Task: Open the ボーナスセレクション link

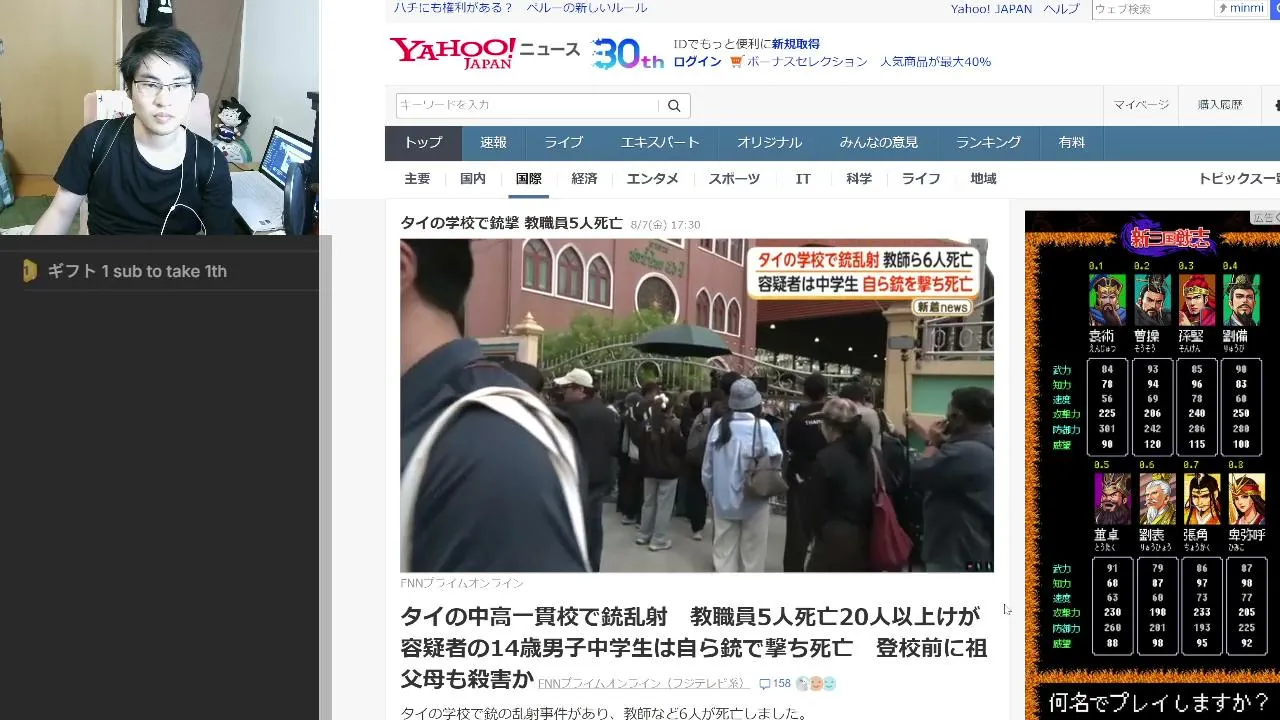Action: pyautogui.click(x=807, y=62)
